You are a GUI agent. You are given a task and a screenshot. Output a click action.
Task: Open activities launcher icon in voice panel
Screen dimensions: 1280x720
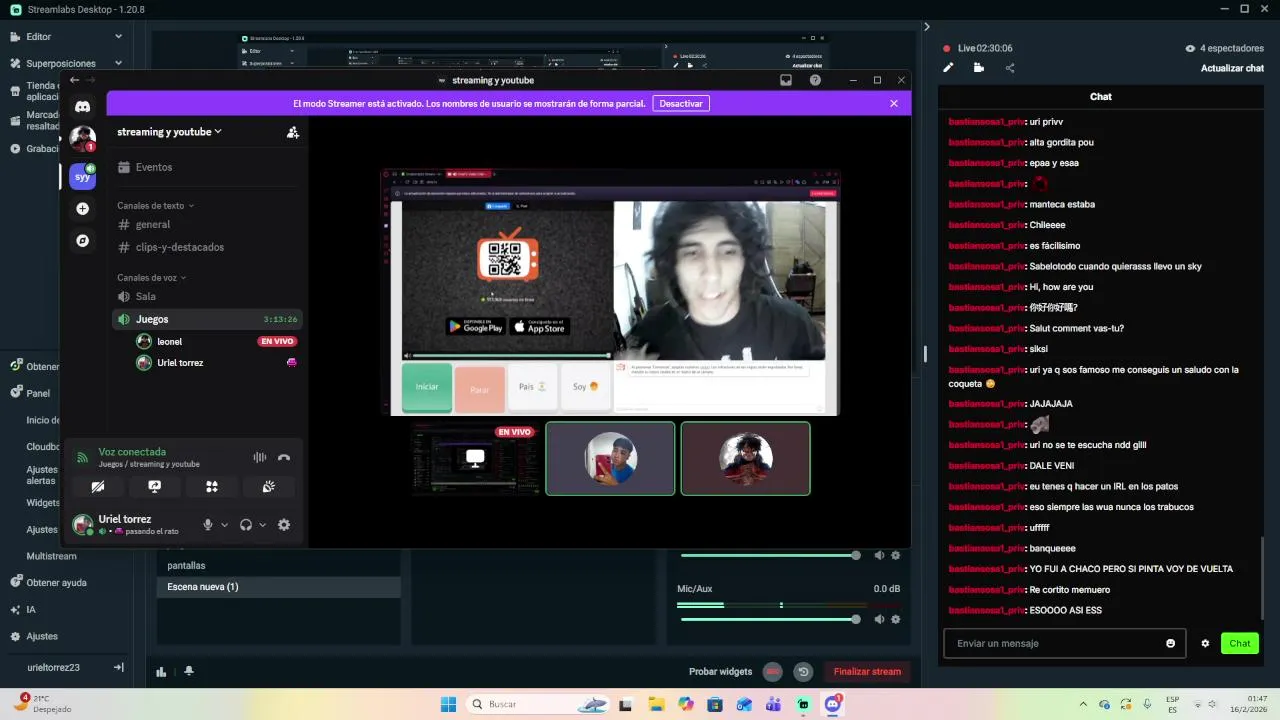[212, 487]
